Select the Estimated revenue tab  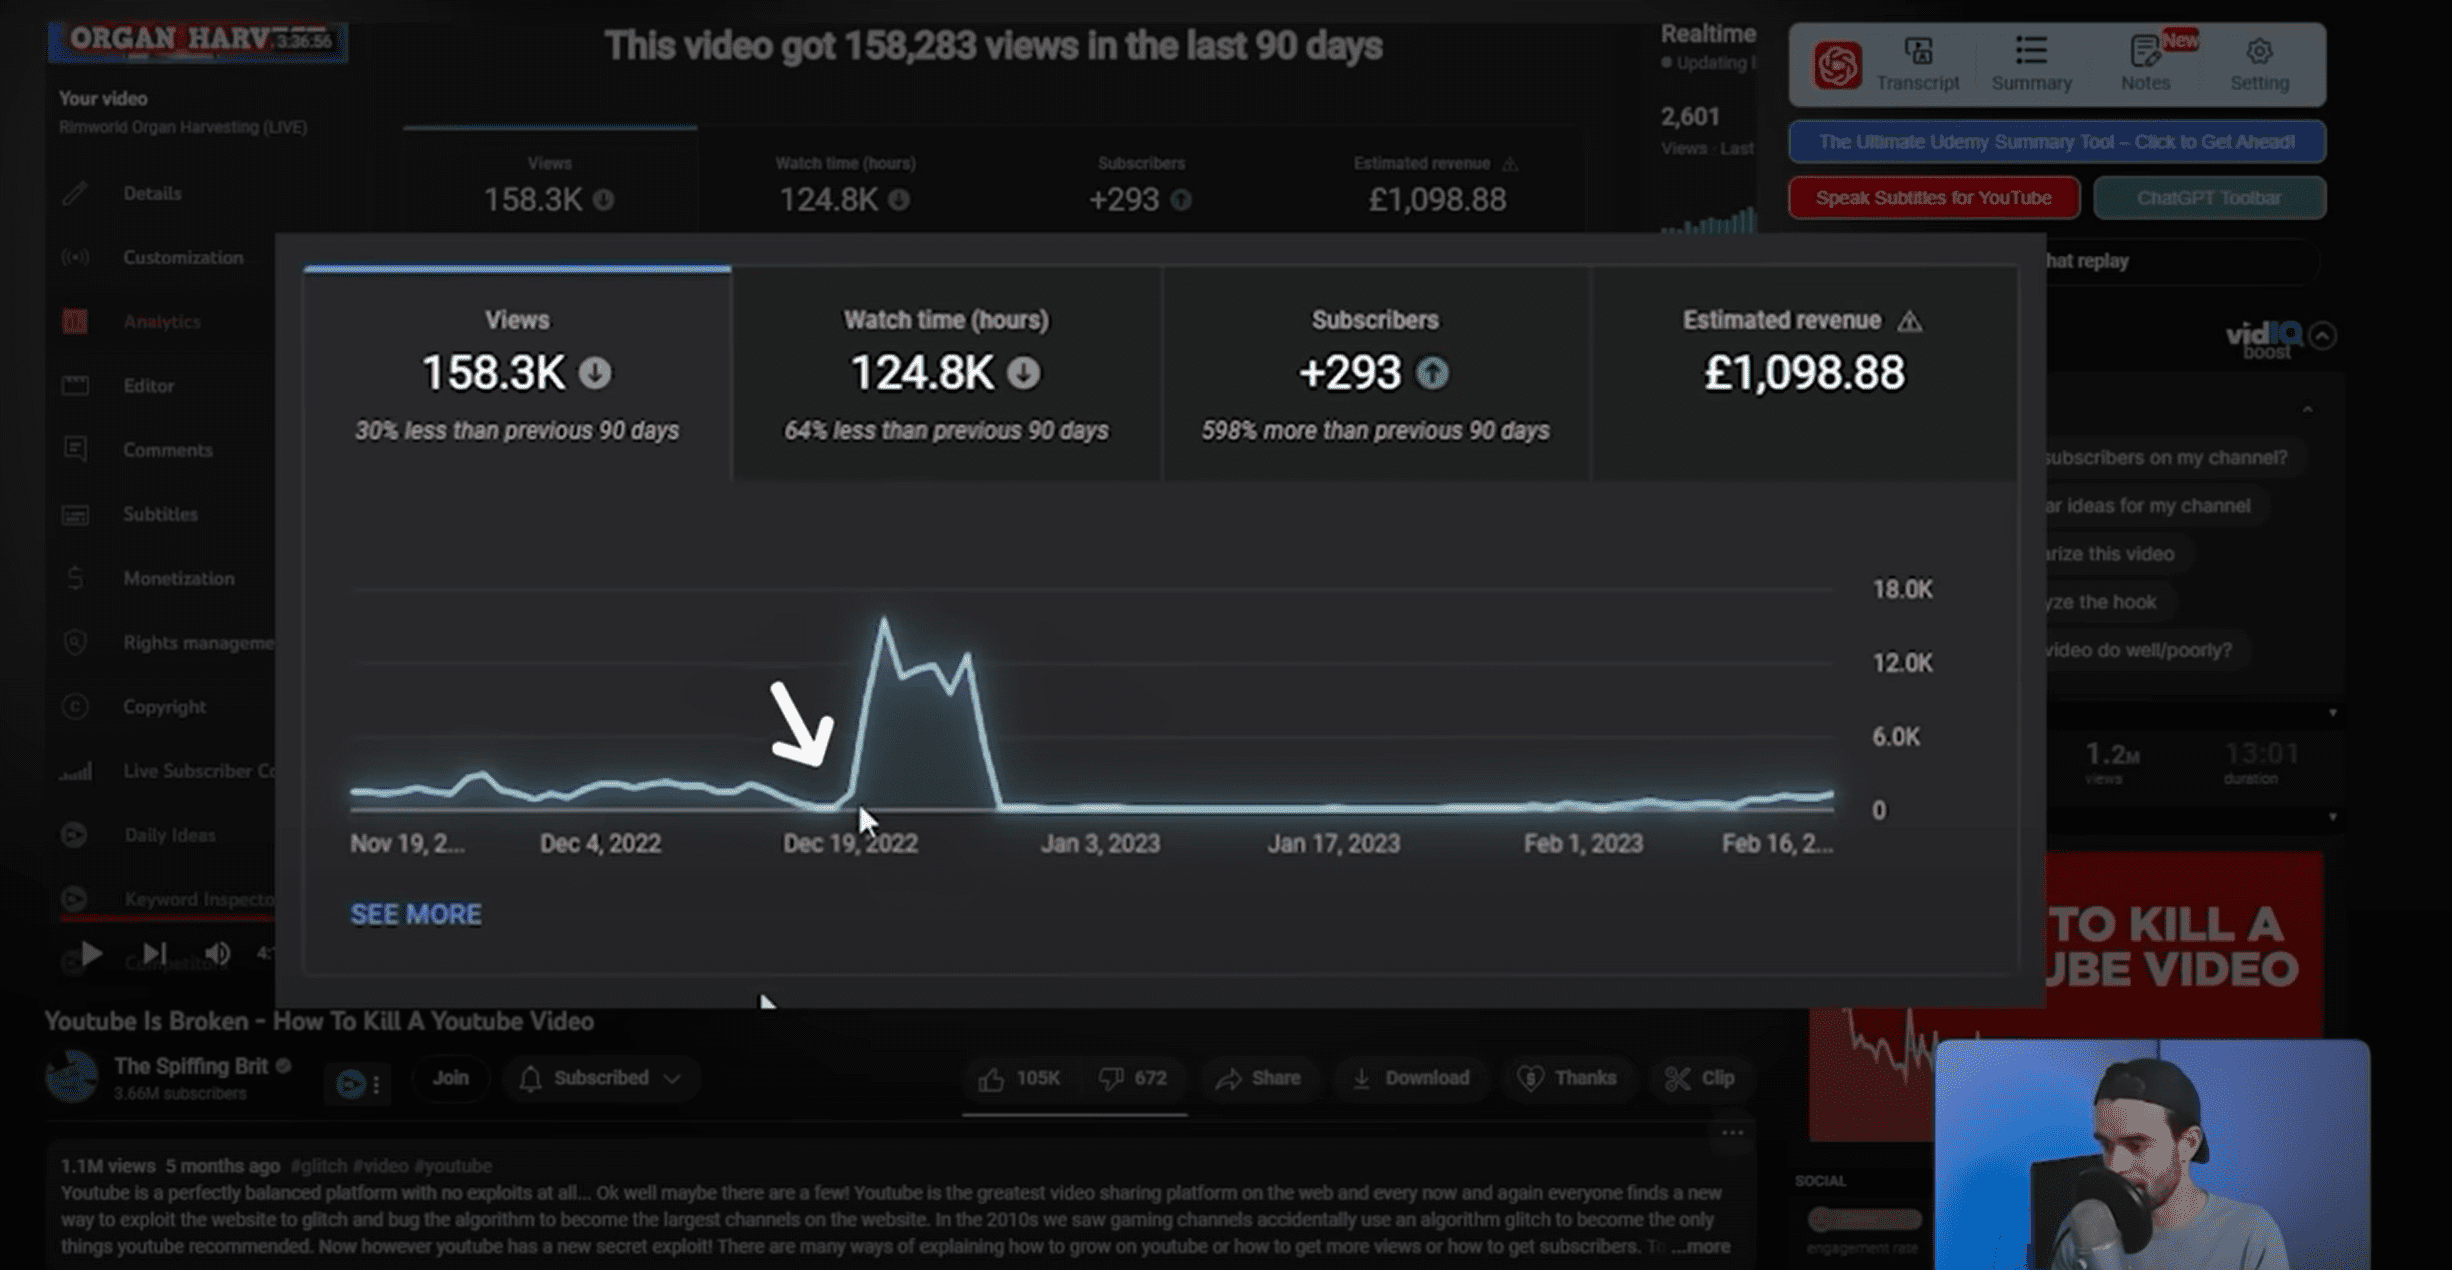[1803, 374]
